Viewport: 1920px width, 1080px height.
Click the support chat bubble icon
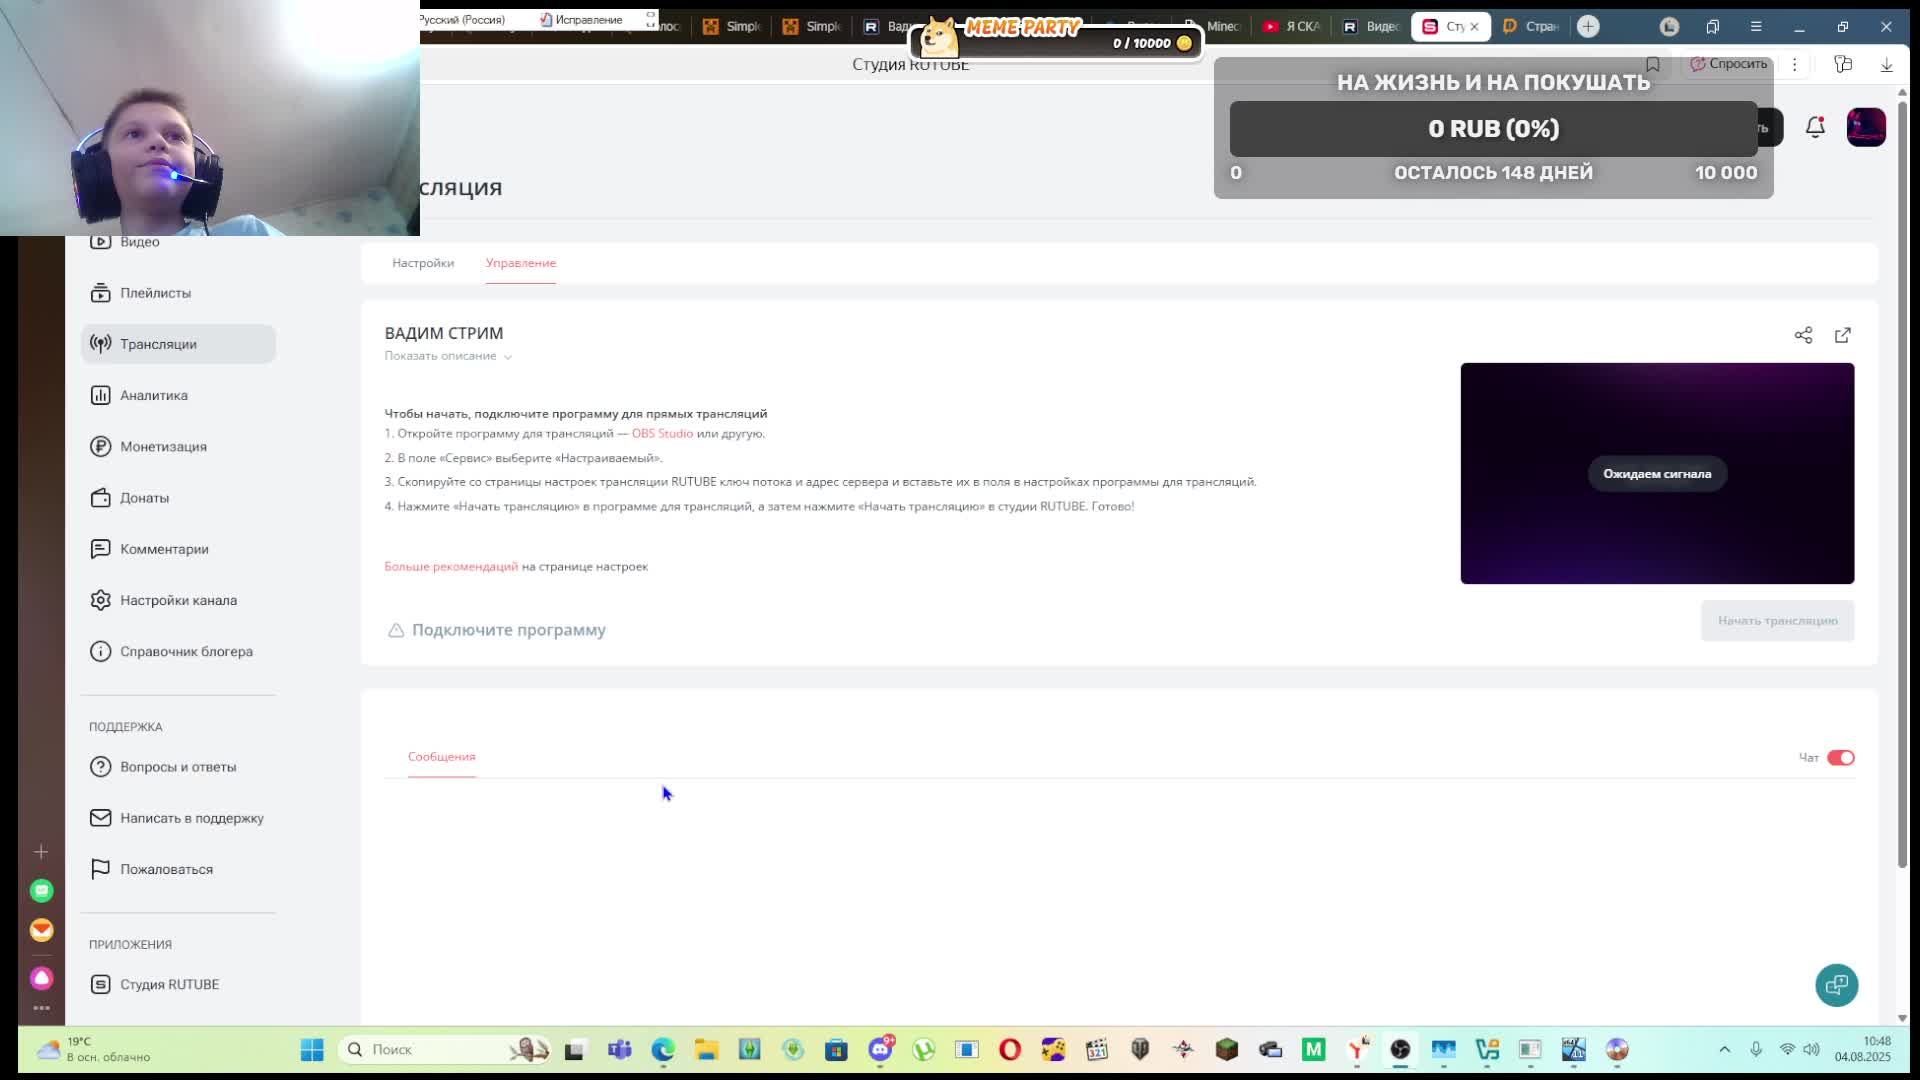[1837, 985]
